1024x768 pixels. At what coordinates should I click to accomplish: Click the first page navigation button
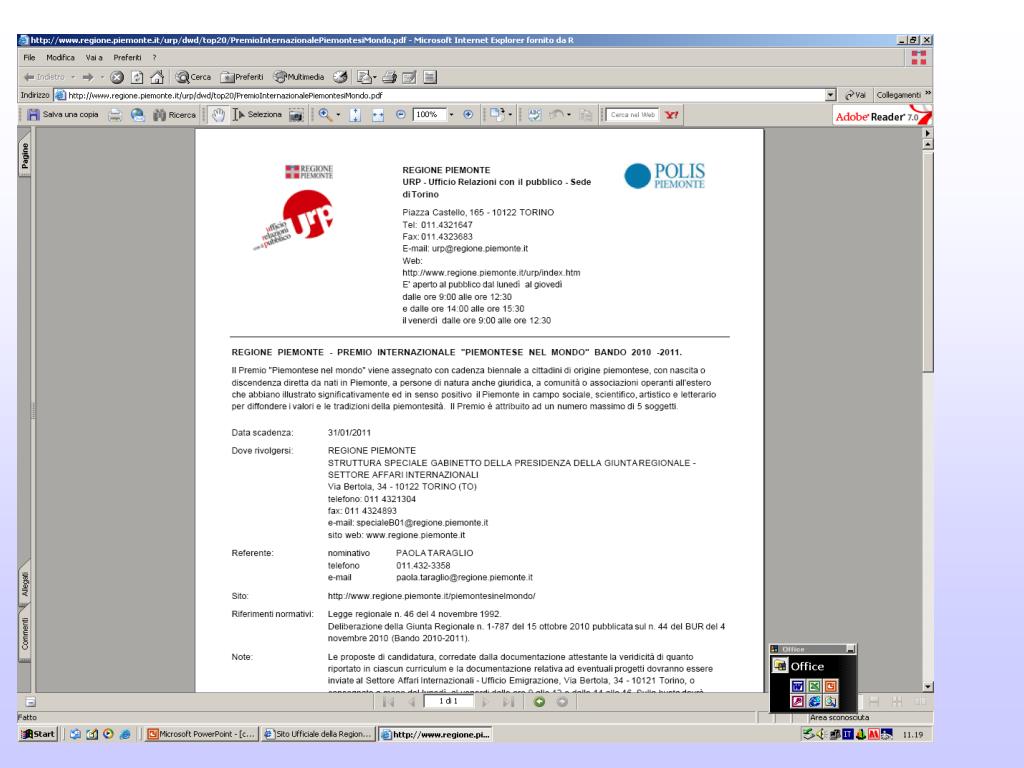(389, 702)
